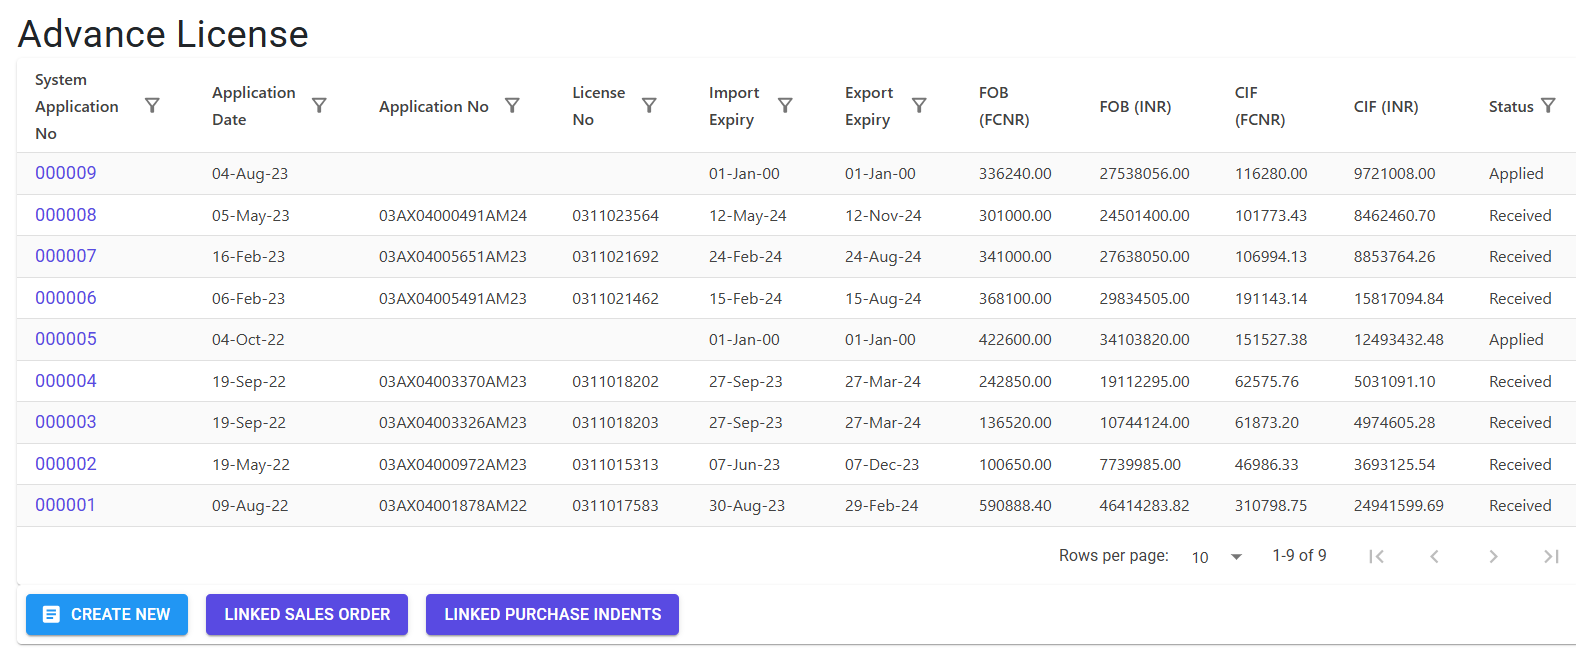The image size is (1576, 651).
Task: Open the Application No column filter
Action: coord(512,105)
